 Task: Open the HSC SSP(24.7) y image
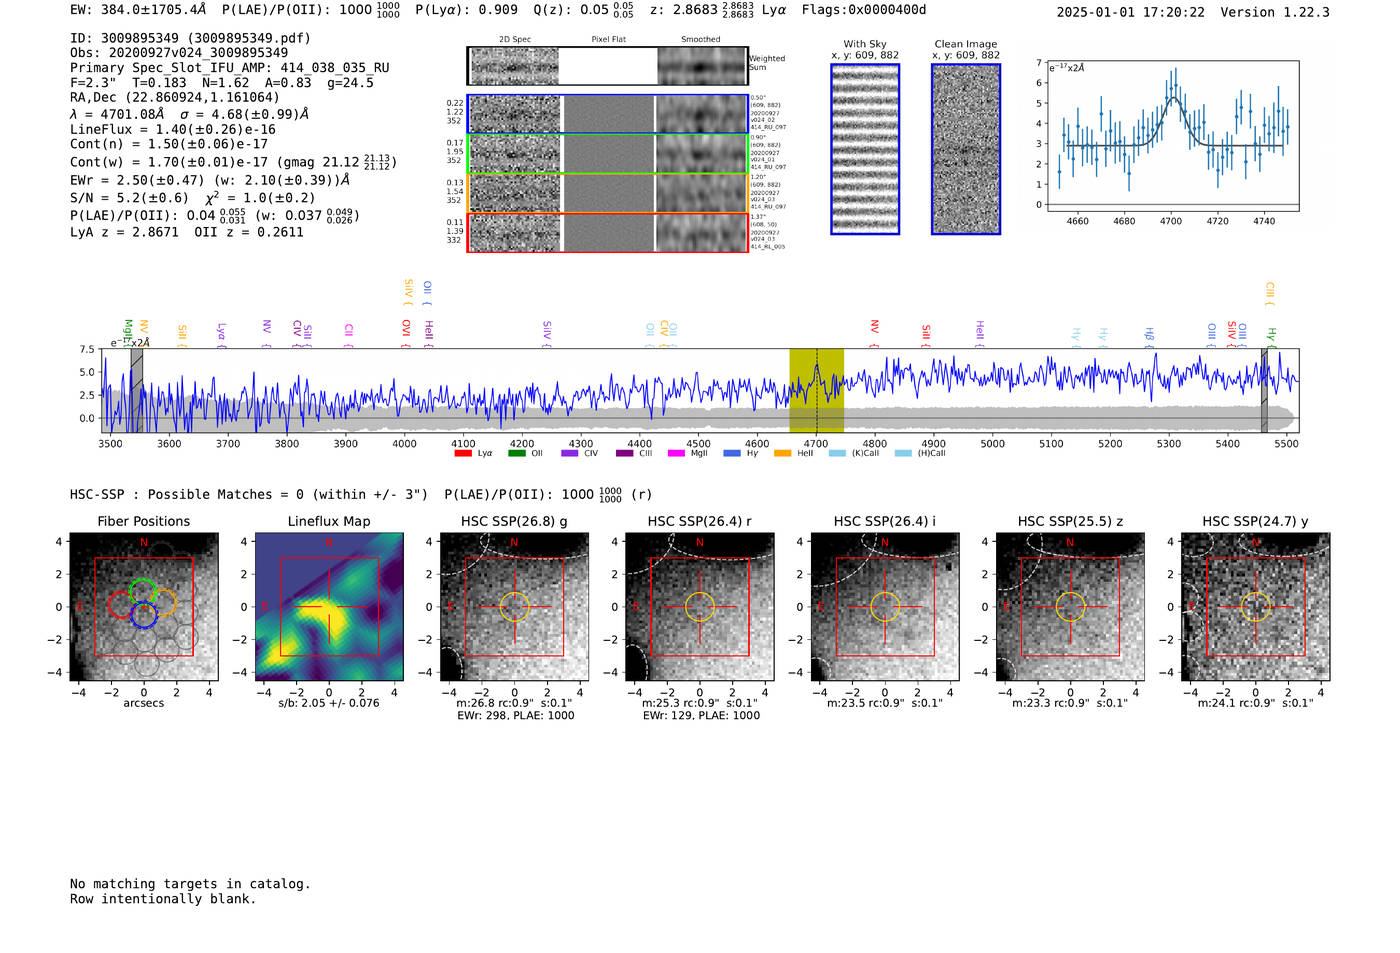(x=1256, y=607)
